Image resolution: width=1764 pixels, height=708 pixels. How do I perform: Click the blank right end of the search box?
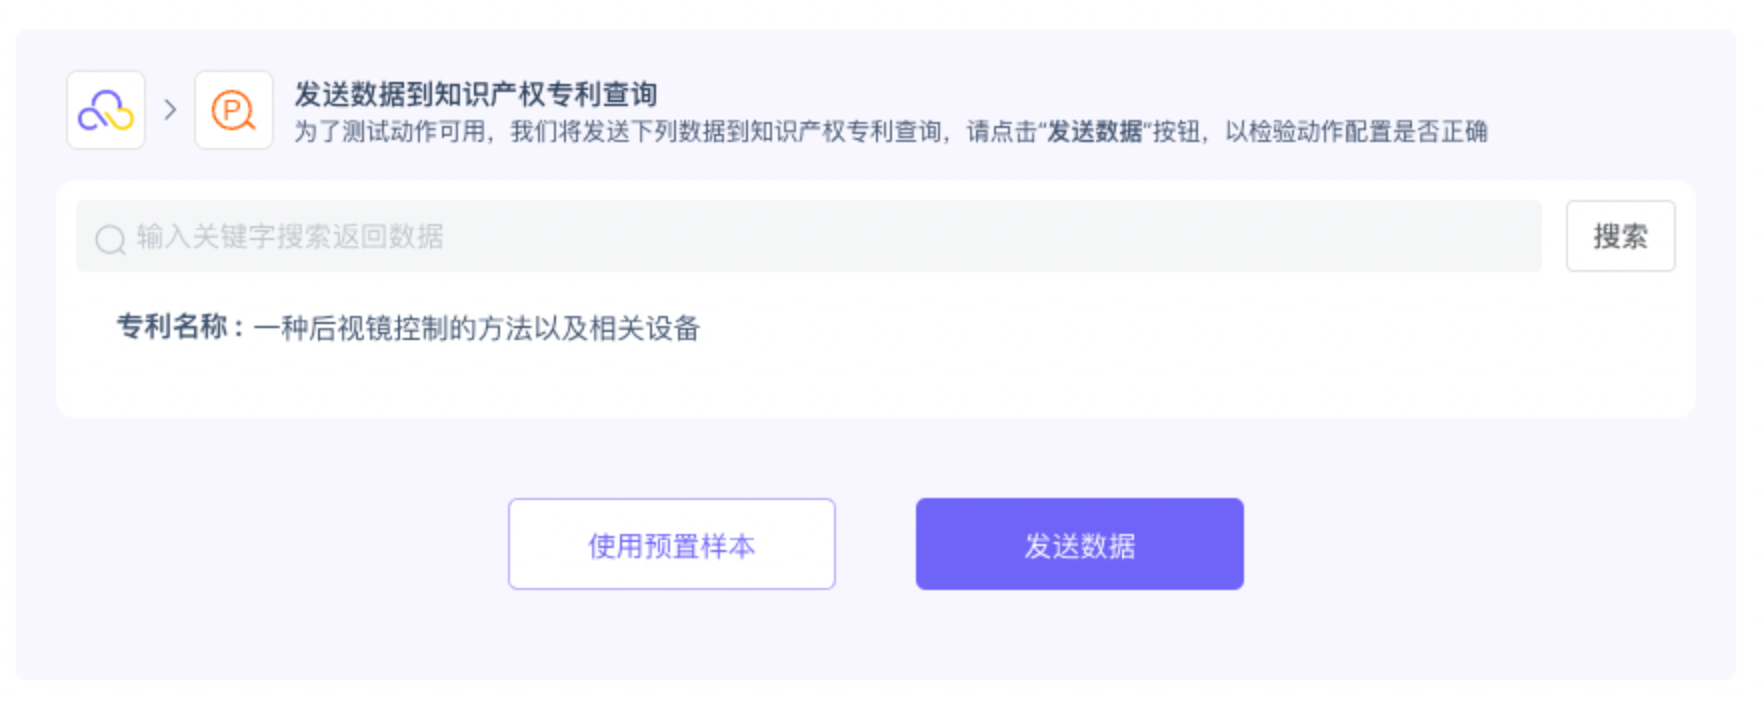(x=1300, y=236)
